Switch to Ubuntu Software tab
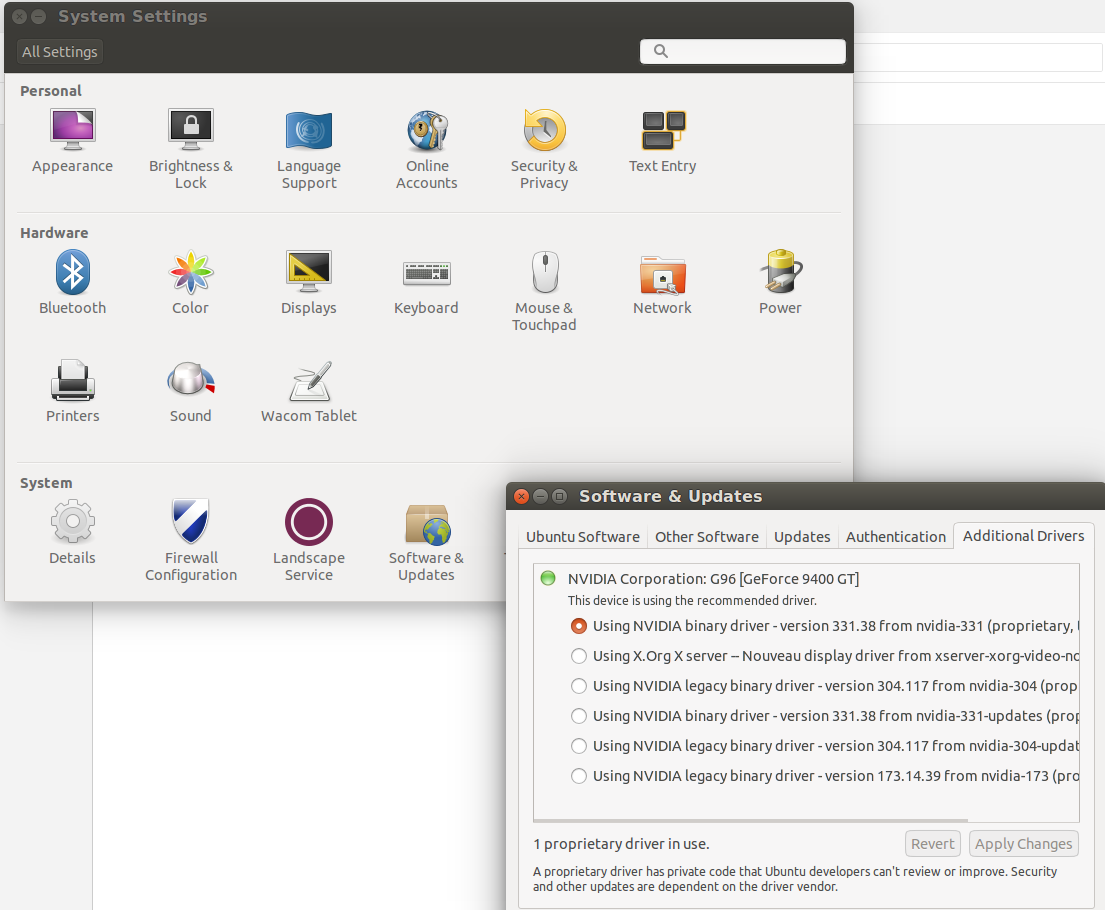The image size is (1105, 910). coord(583,536)
